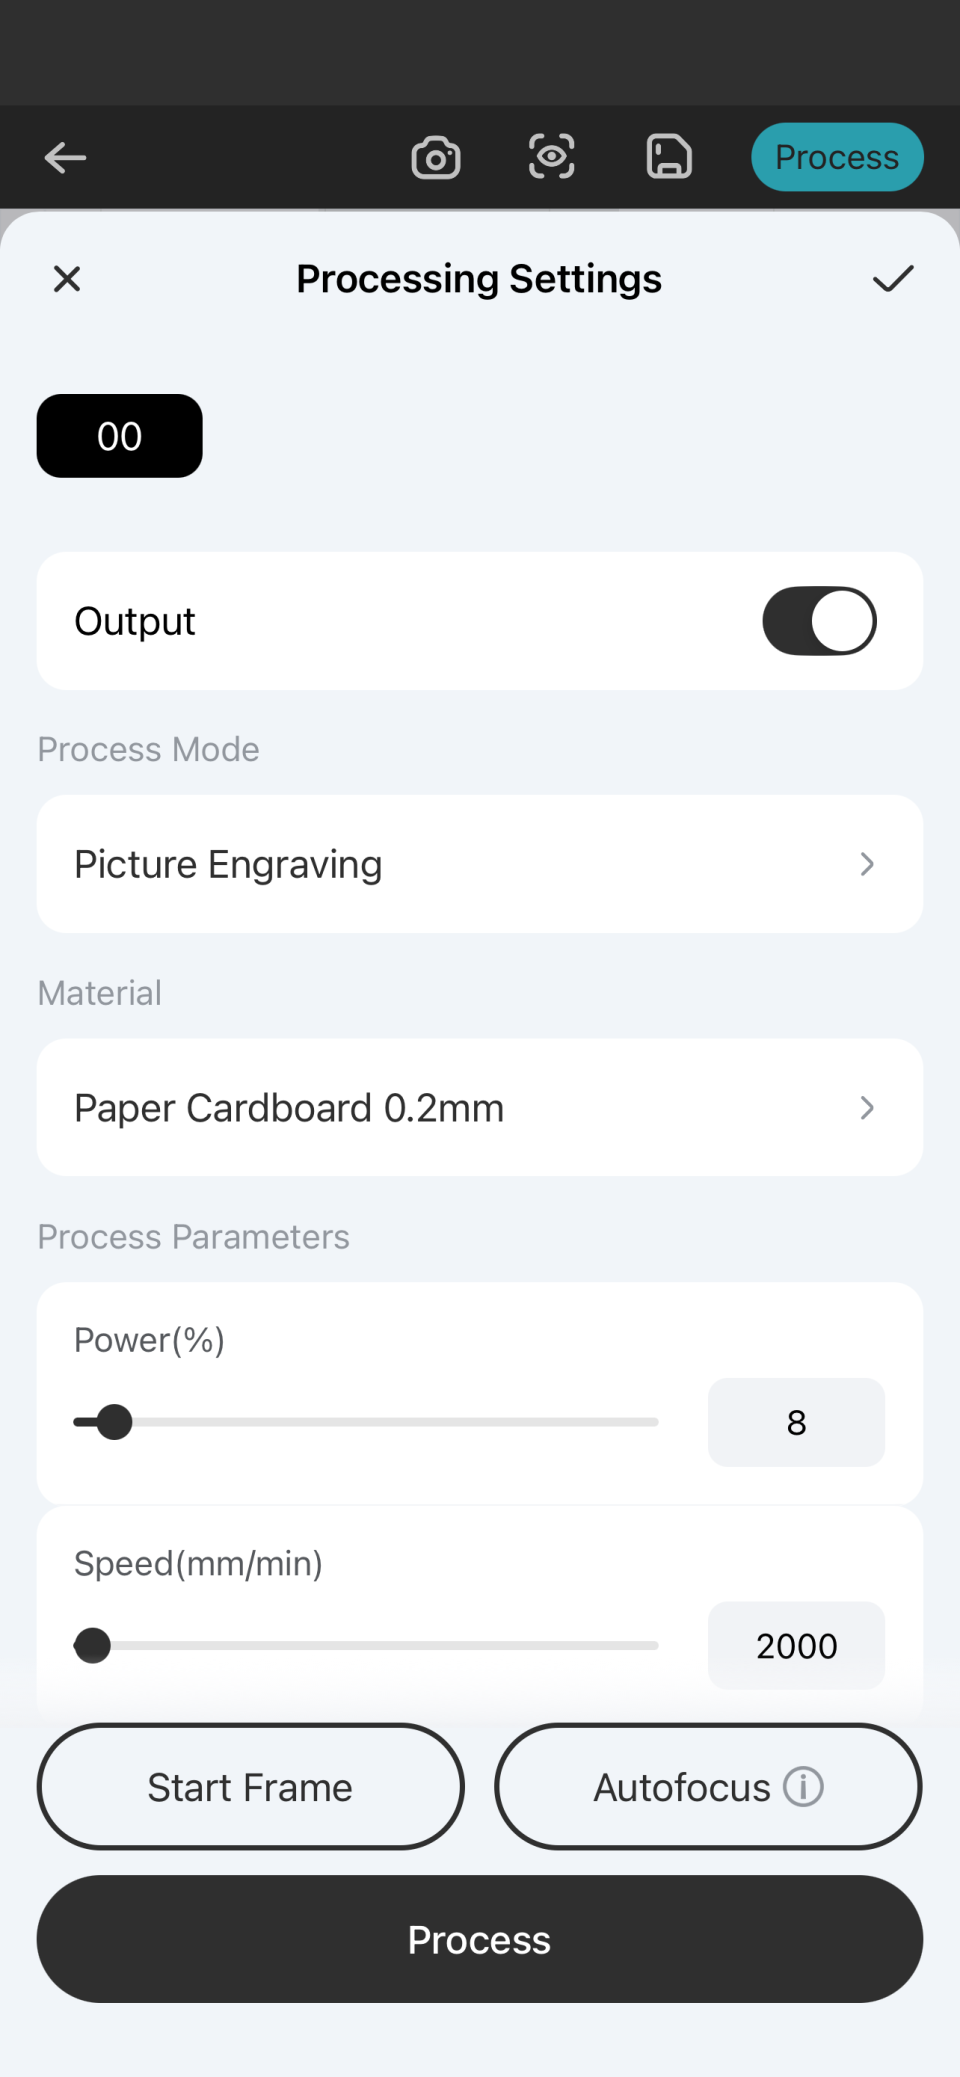Close the Processing Settings panel
Screen dimensions: 960x2077
point(67,279)
